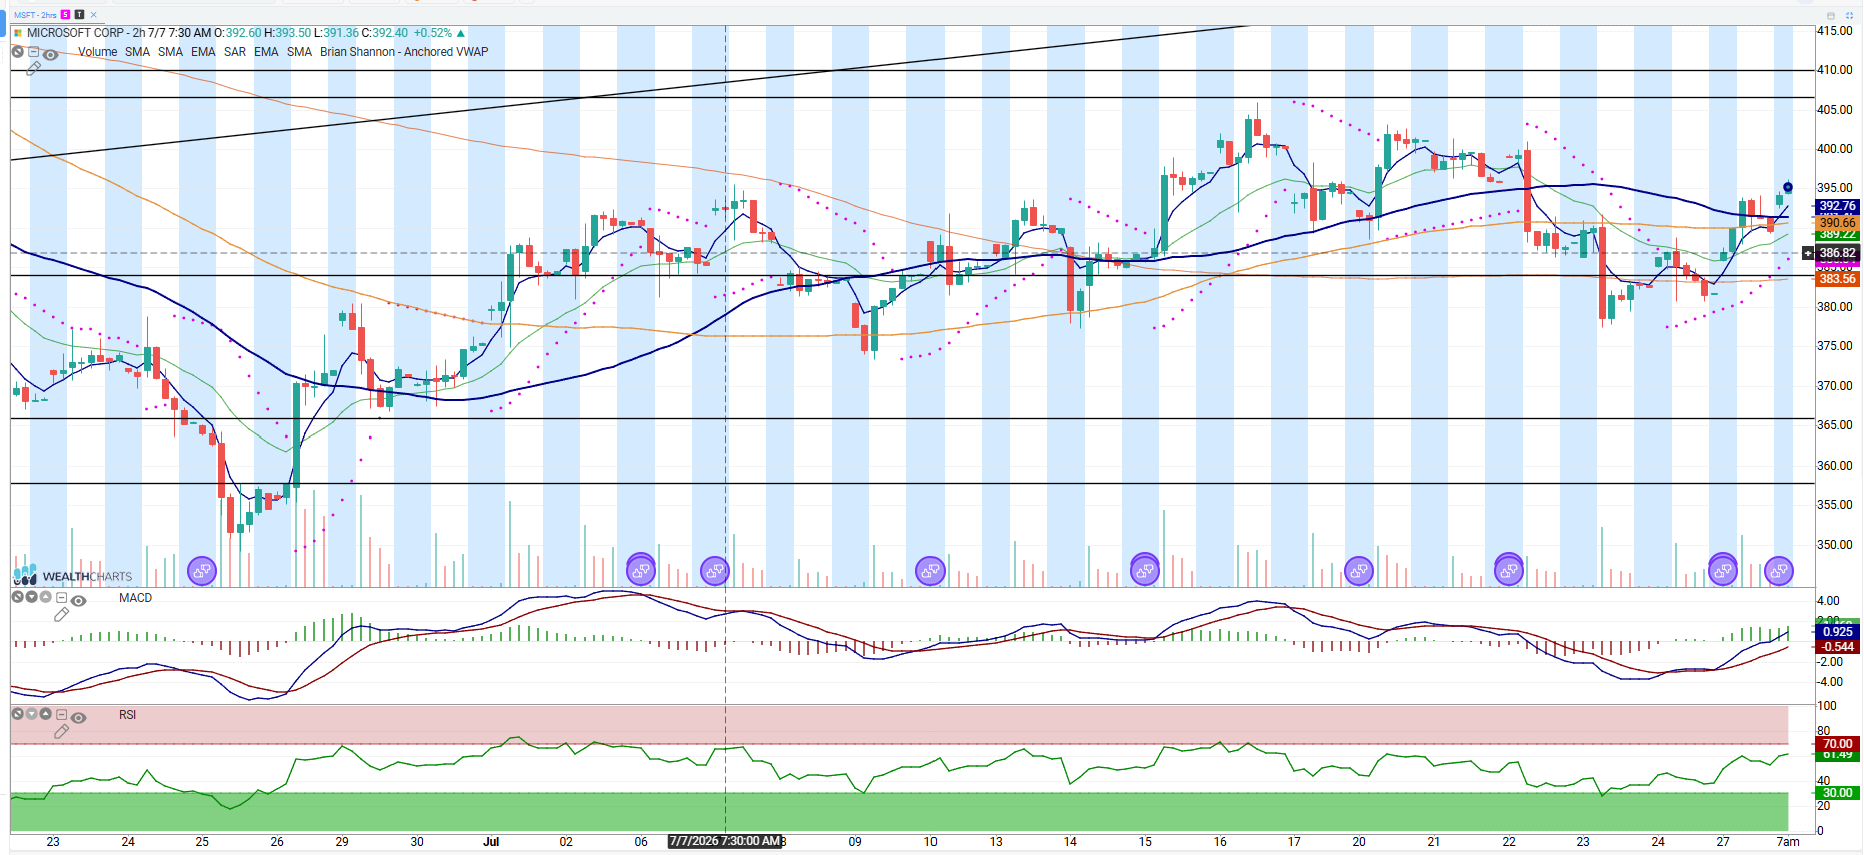
Task: Toggle RSI visibility eye
Action: click(78, 718)
